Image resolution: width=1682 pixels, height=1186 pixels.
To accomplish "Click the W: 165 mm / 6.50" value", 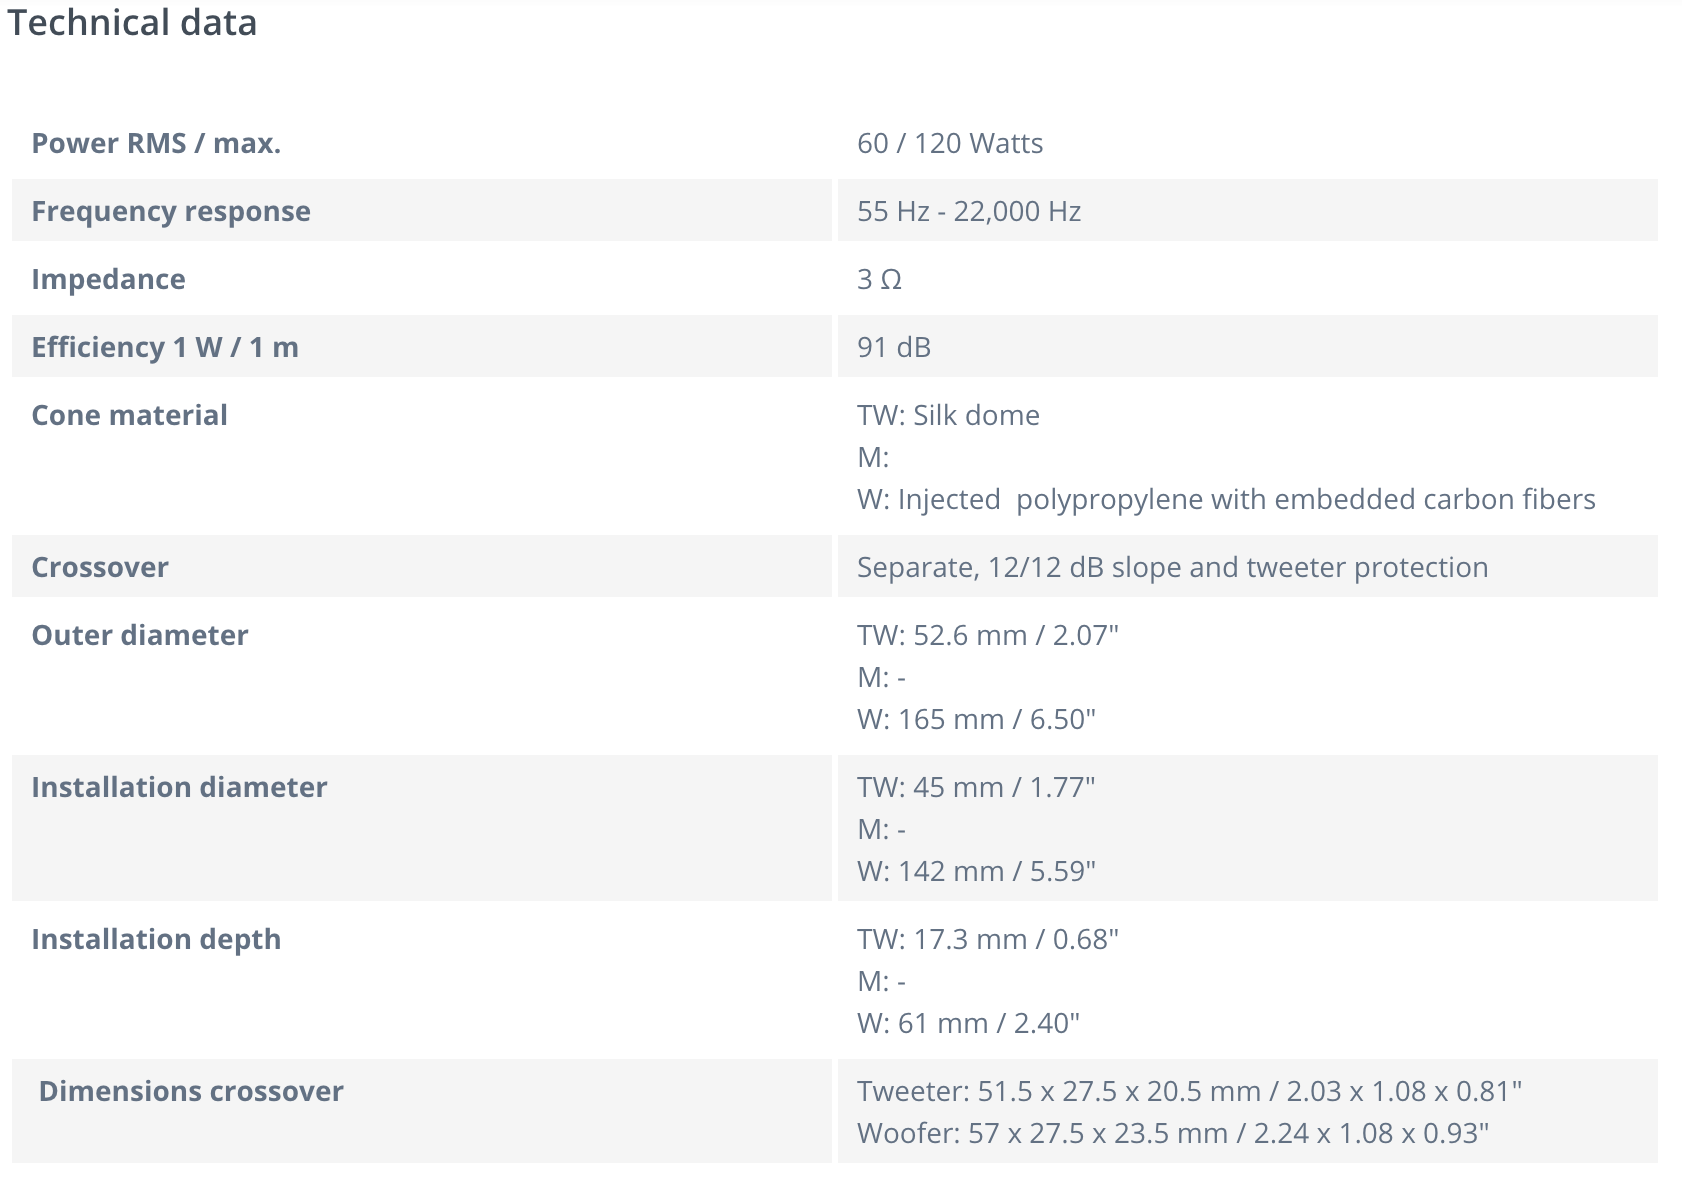I will pos(976,720).
